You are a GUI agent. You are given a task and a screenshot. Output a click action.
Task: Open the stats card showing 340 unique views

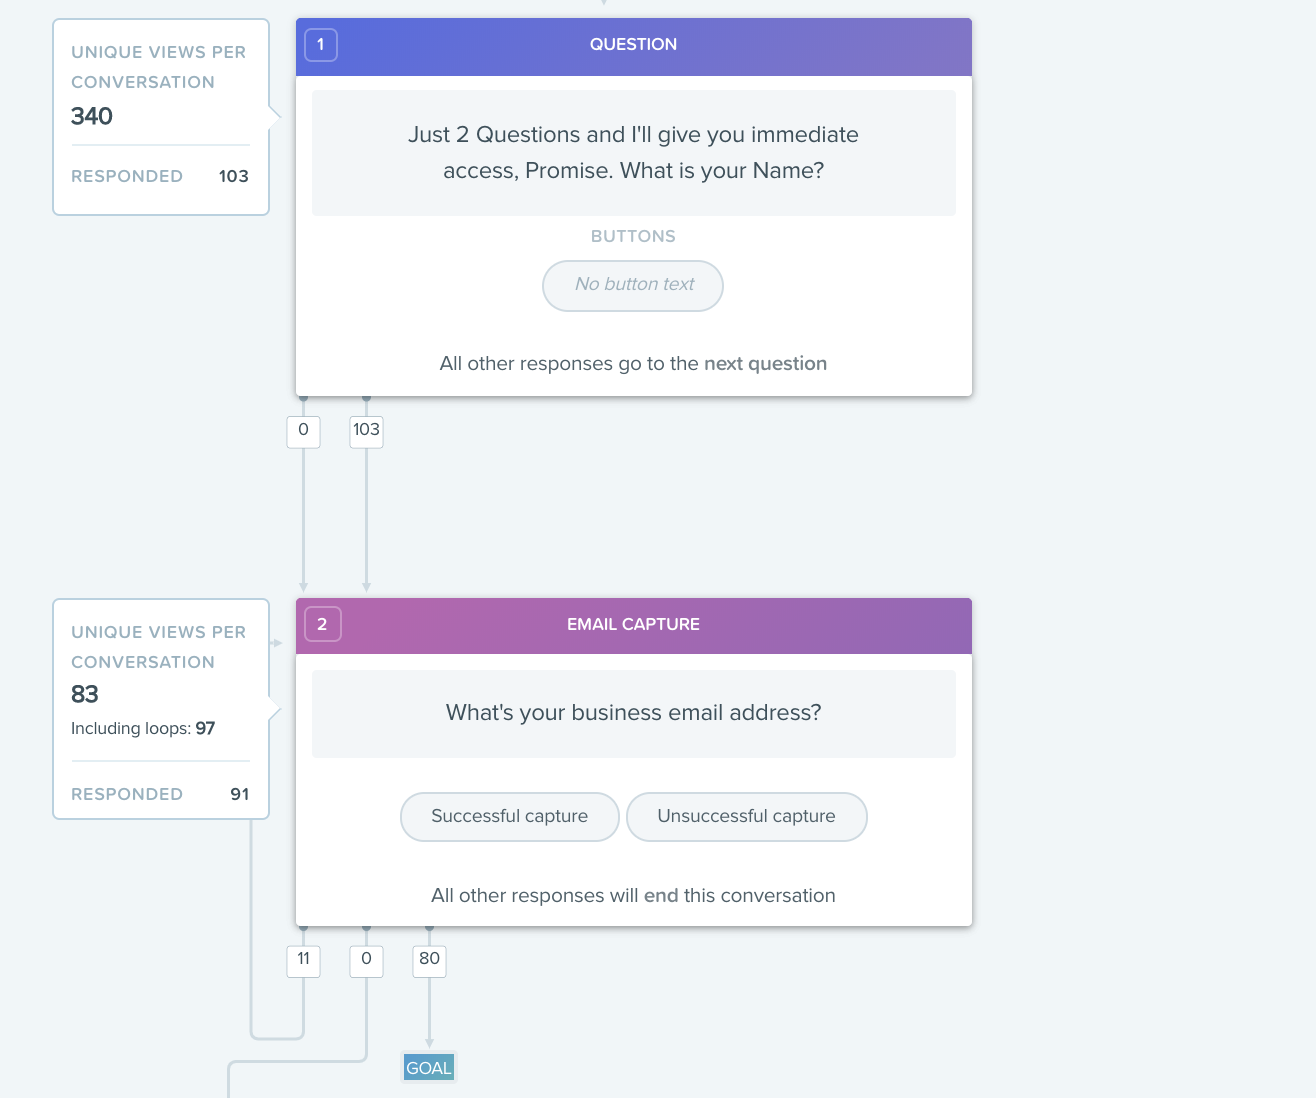pyautogui.click(x=160, y=116)
